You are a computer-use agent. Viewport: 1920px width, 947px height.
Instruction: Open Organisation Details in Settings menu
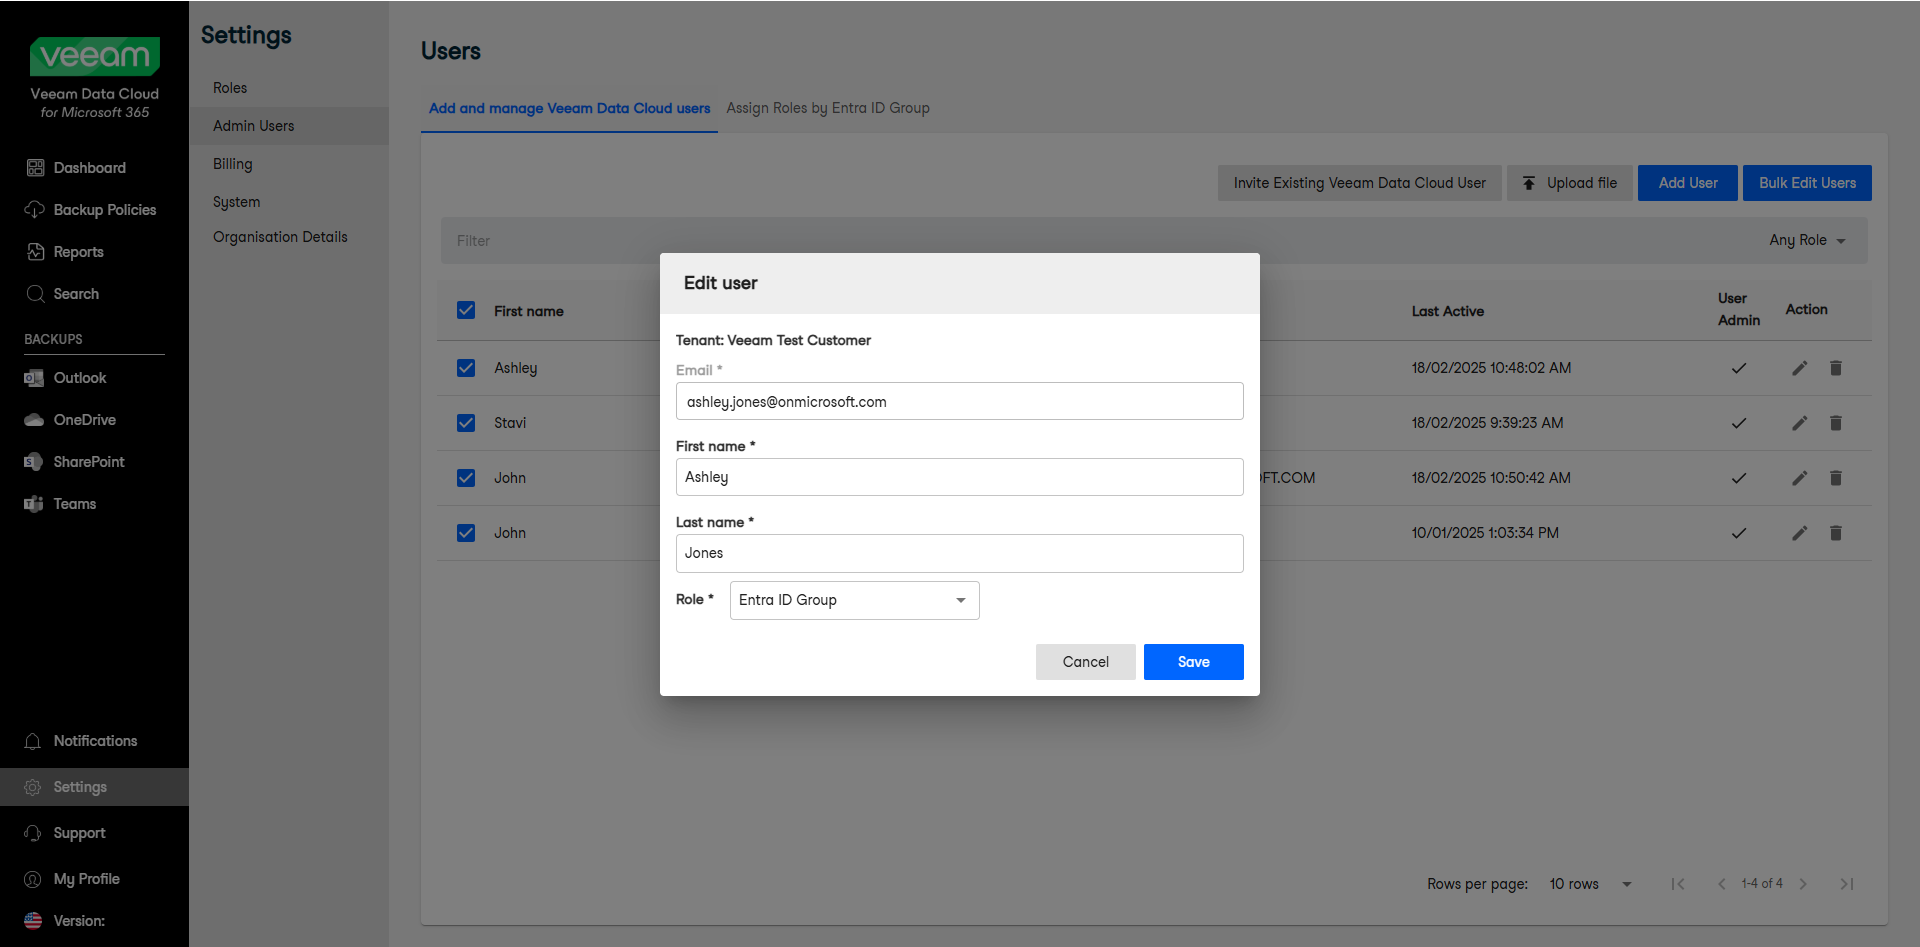pyautogui.click(x=280, y=237)
